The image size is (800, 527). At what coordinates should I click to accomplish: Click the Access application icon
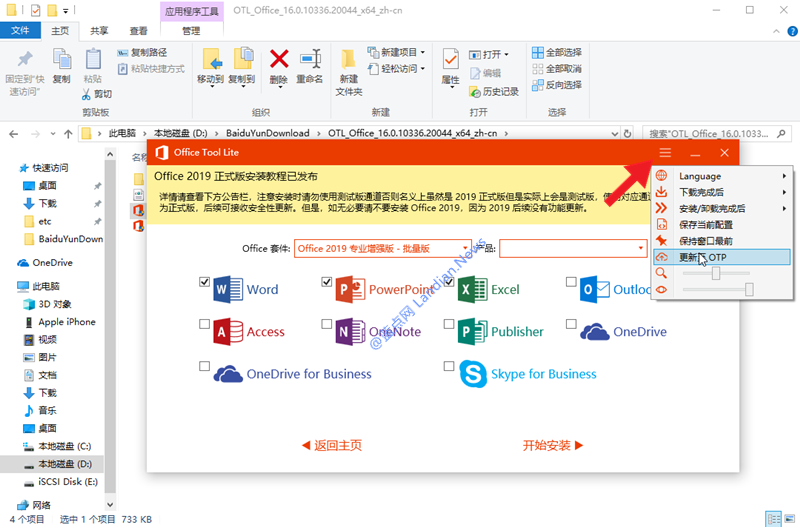(x=228, y=332)
